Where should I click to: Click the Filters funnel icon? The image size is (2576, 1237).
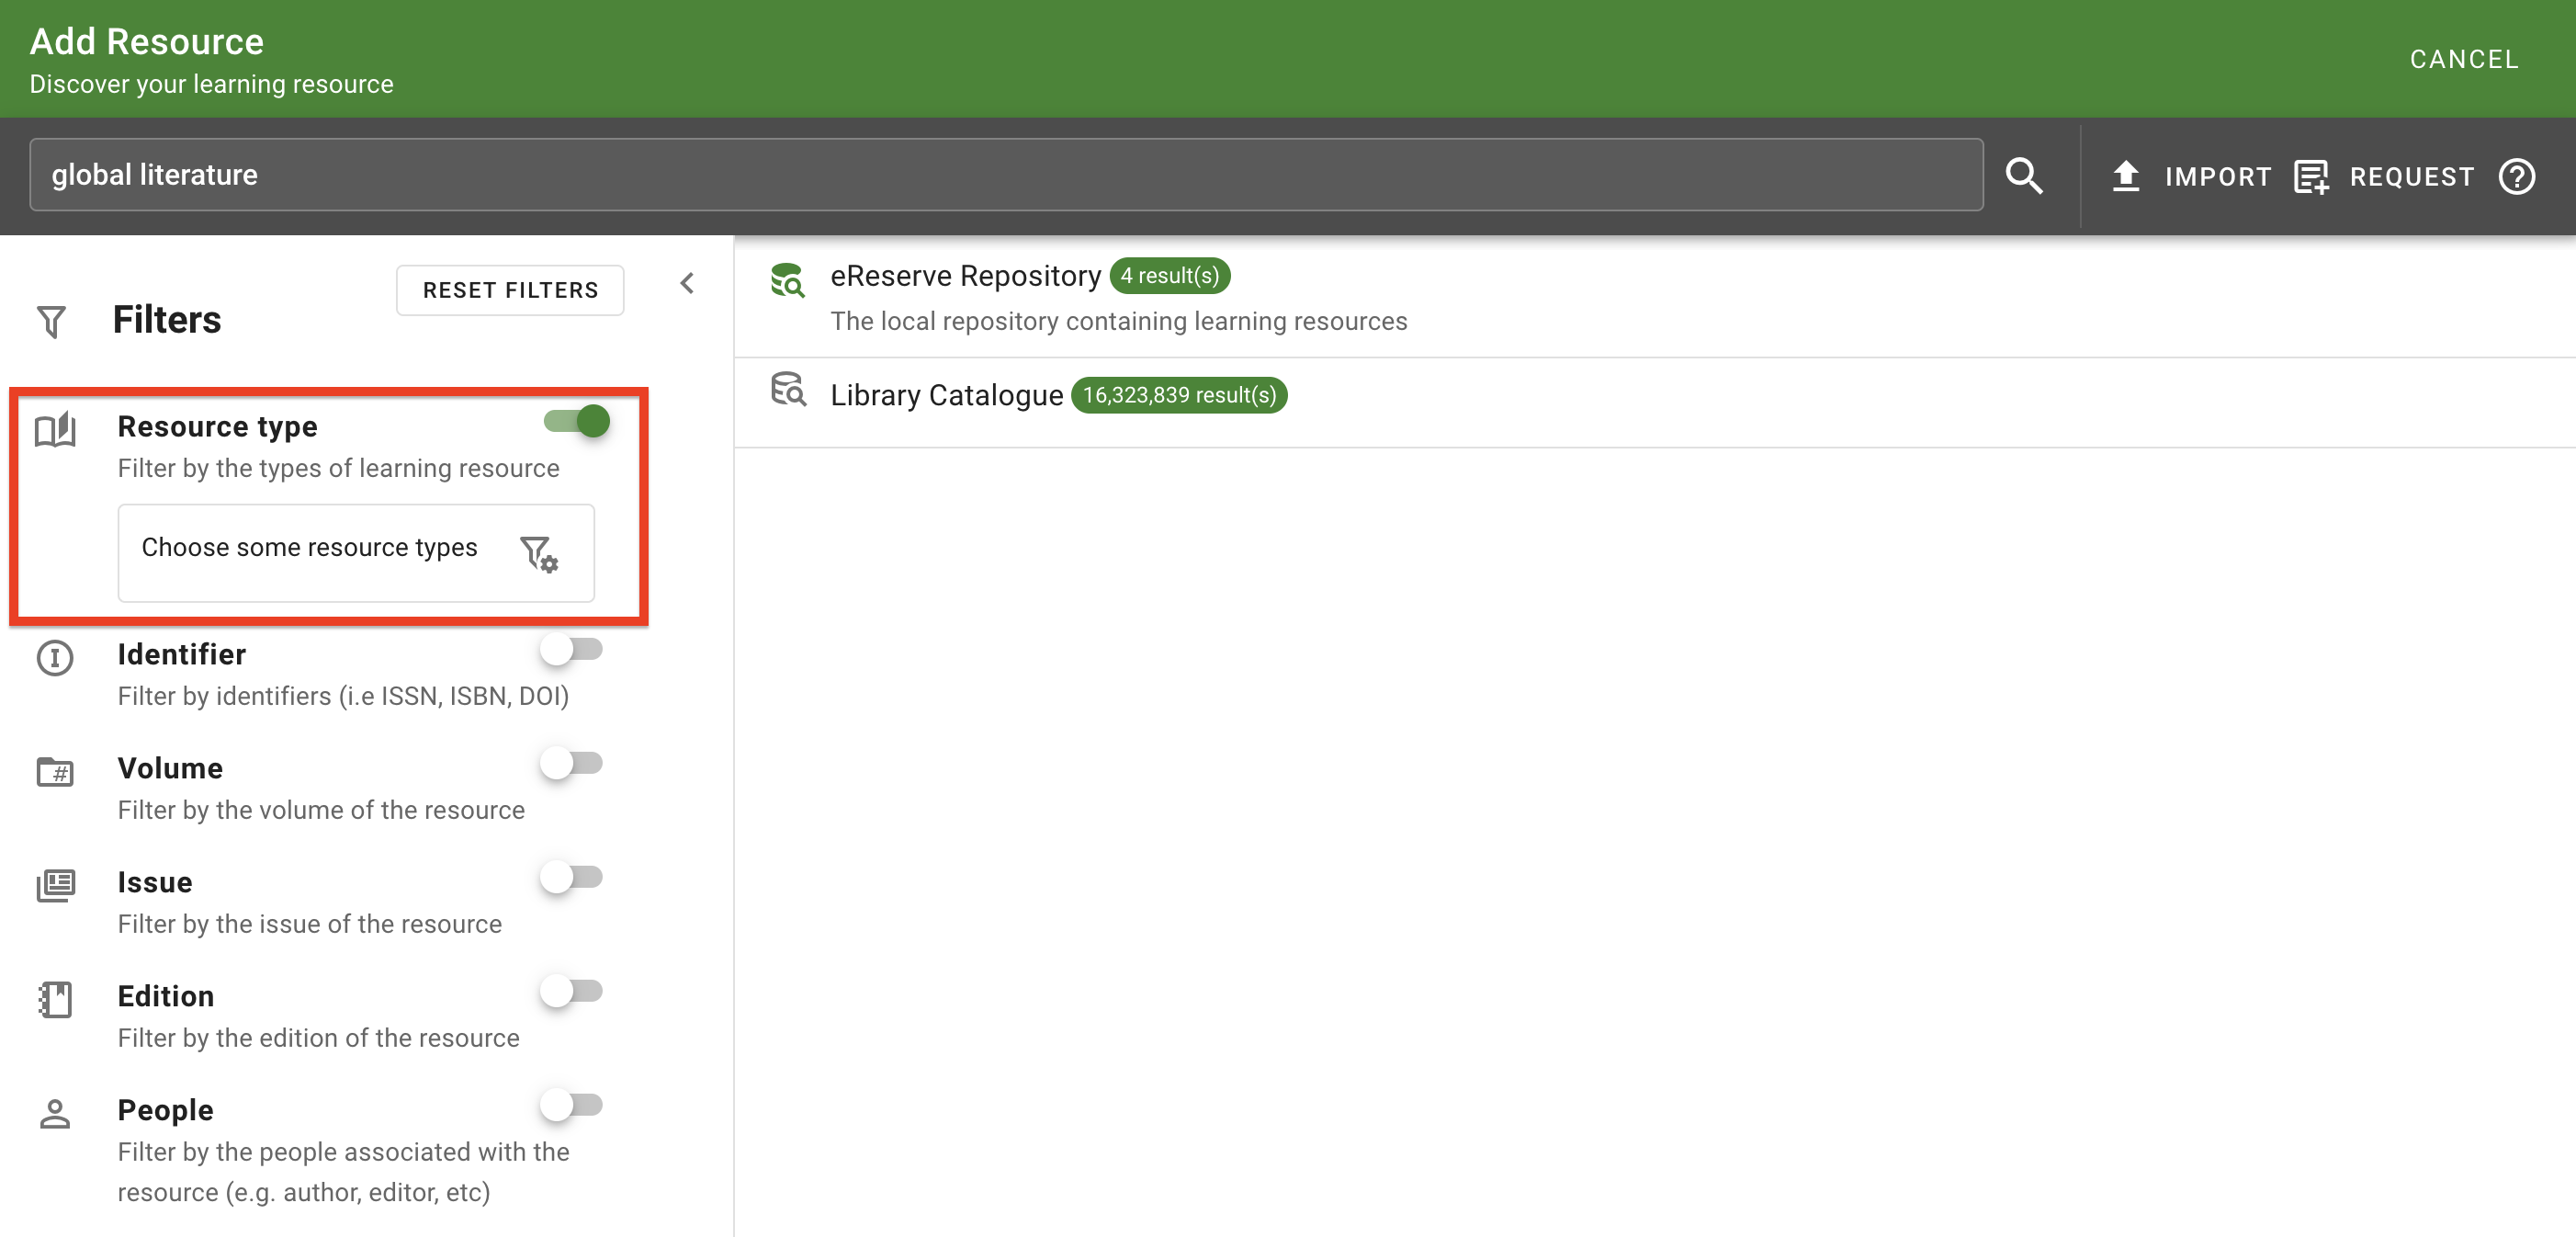coord(52,321)
